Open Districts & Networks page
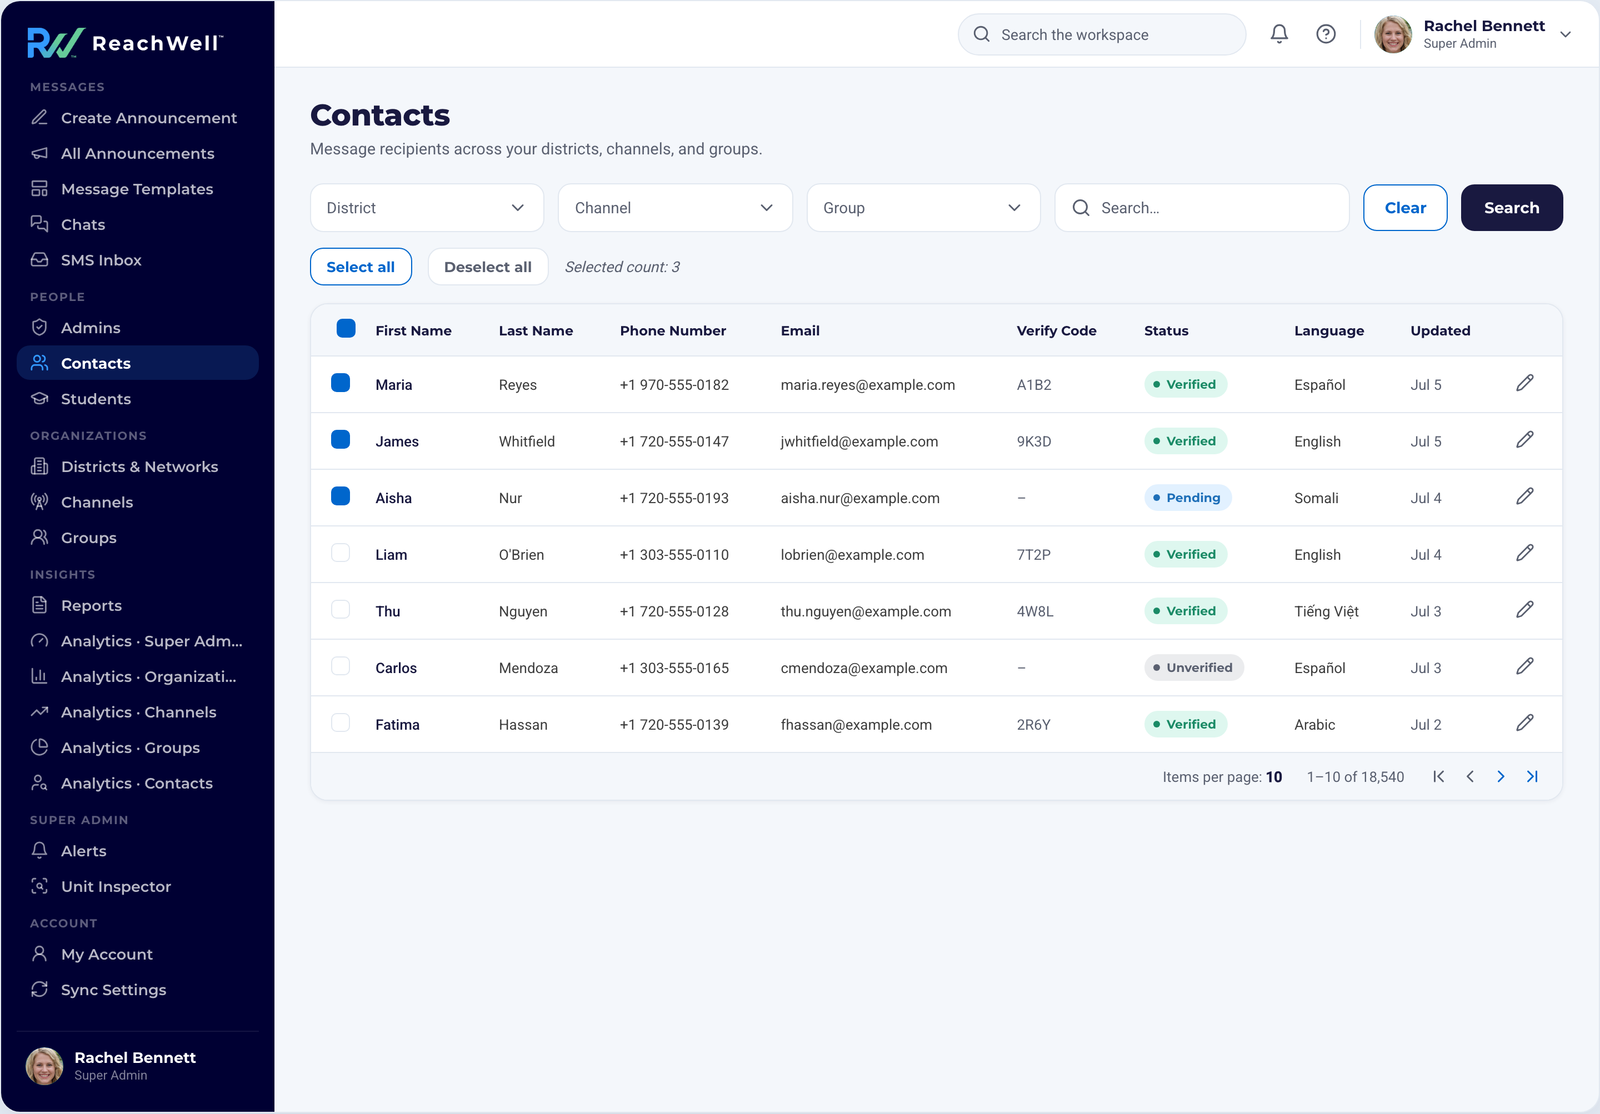 138,467
